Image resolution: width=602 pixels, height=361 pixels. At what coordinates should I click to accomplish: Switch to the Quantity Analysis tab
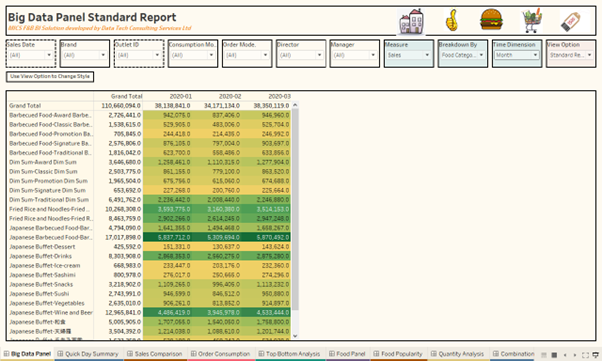tap(458, 354)
